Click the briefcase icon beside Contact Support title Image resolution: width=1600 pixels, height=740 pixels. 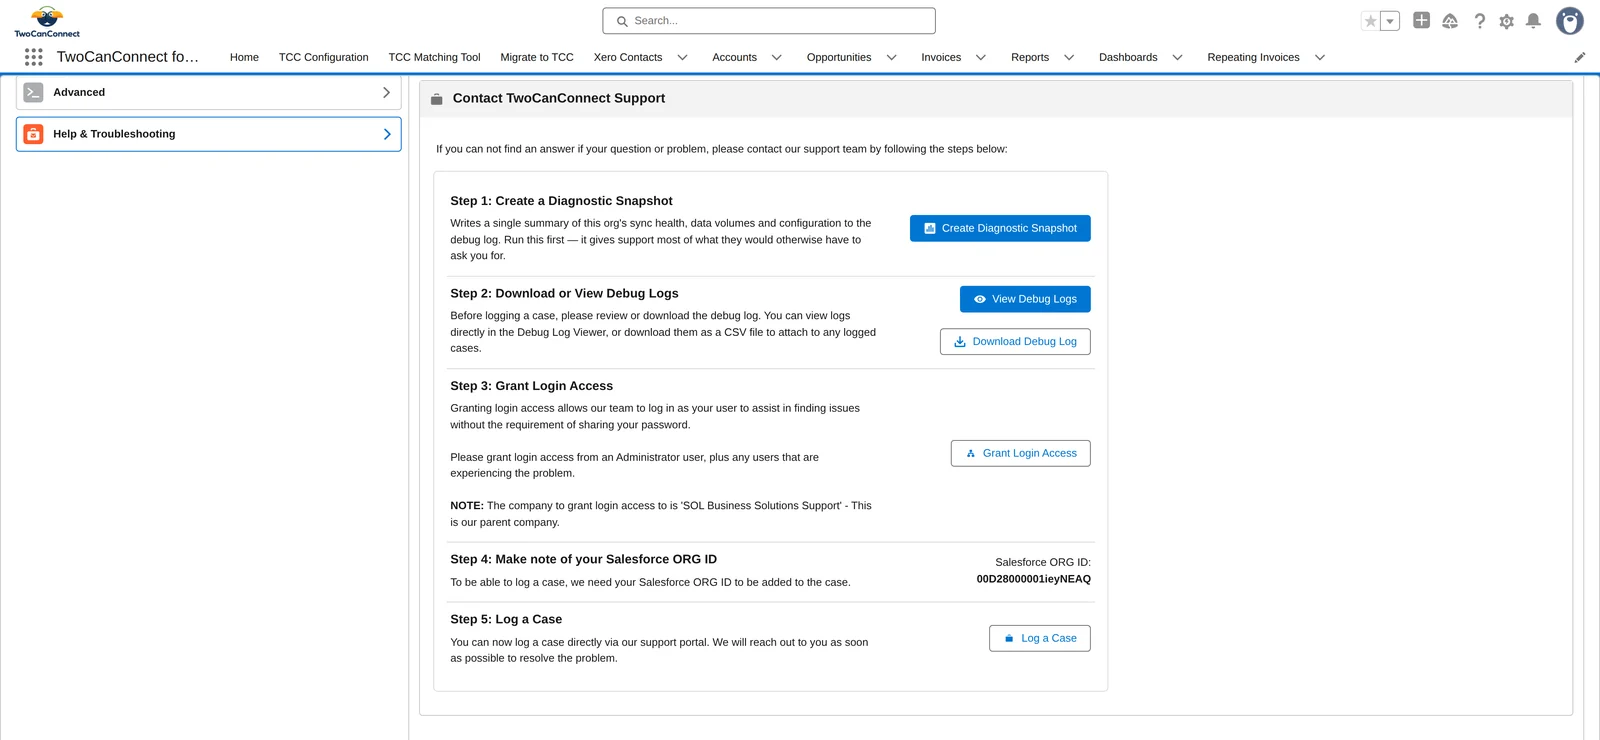437,99
